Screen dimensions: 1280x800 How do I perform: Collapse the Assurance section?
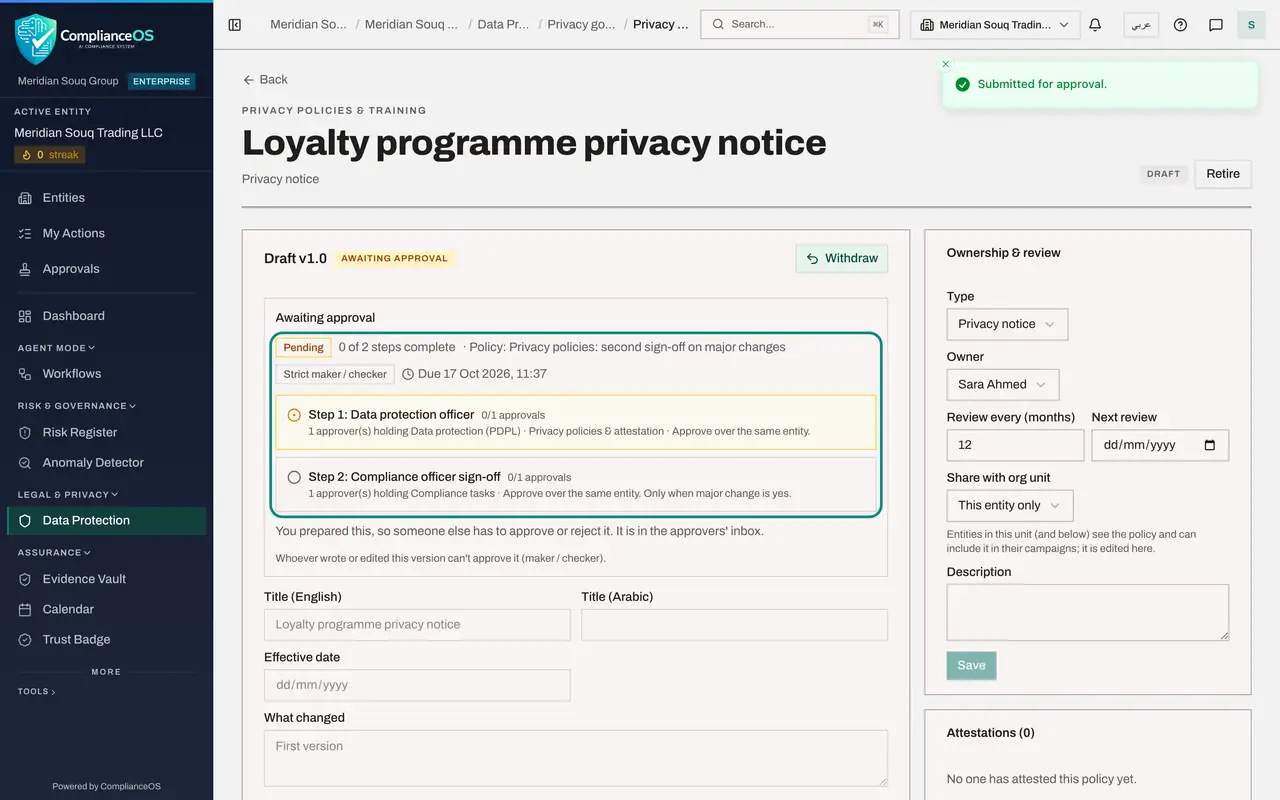(54, 552)
